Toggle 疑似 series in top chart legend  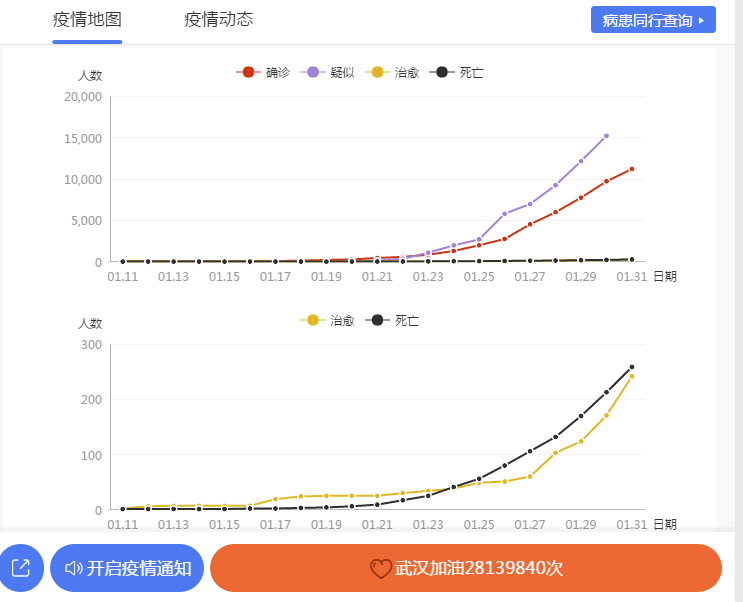(328, 72)
